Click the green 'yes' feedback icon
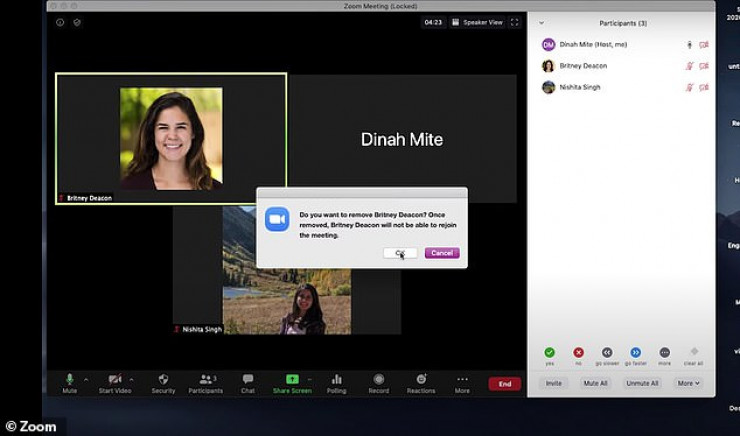This screenshot has height=436, width=740. coord(549,353)
